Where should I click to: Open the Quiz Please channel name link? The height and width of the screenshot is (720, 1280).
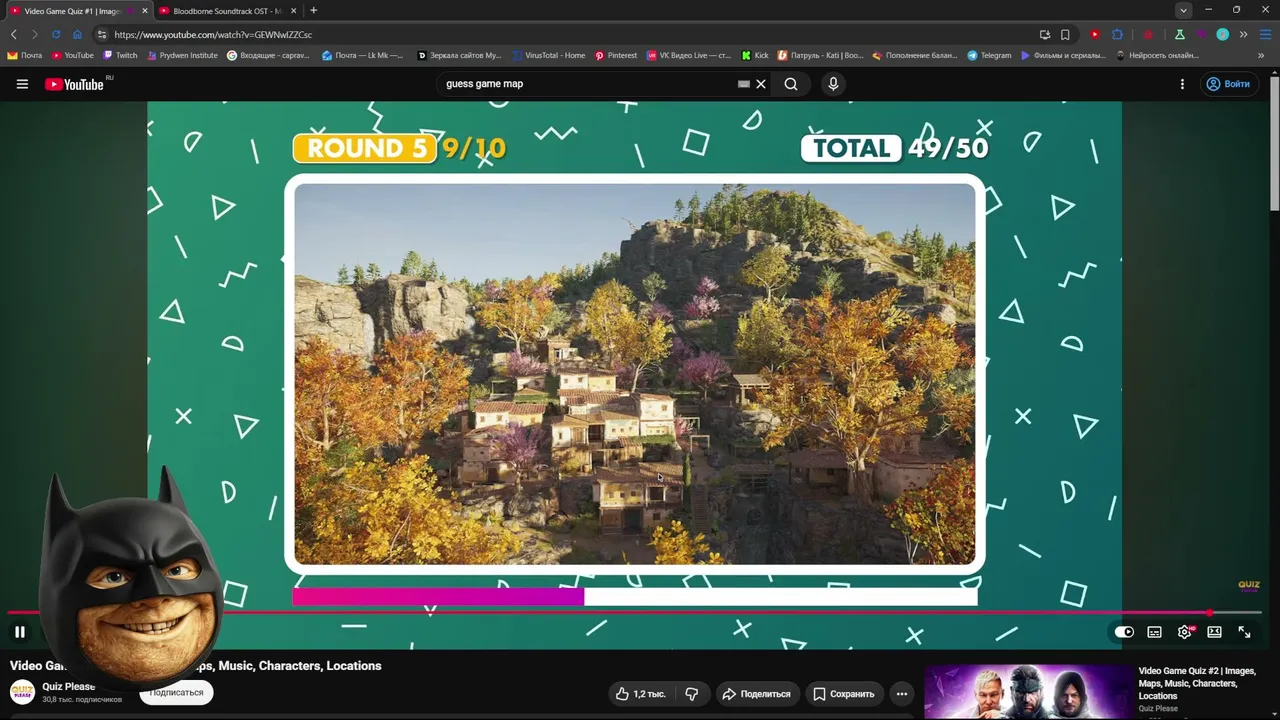[68, 687]
